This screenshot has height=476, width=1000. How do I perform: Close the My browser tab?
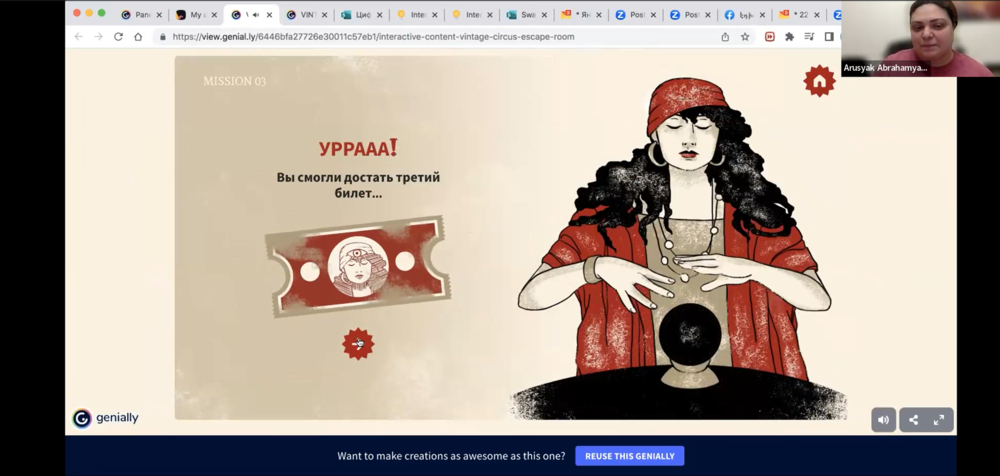coord(214,15)
